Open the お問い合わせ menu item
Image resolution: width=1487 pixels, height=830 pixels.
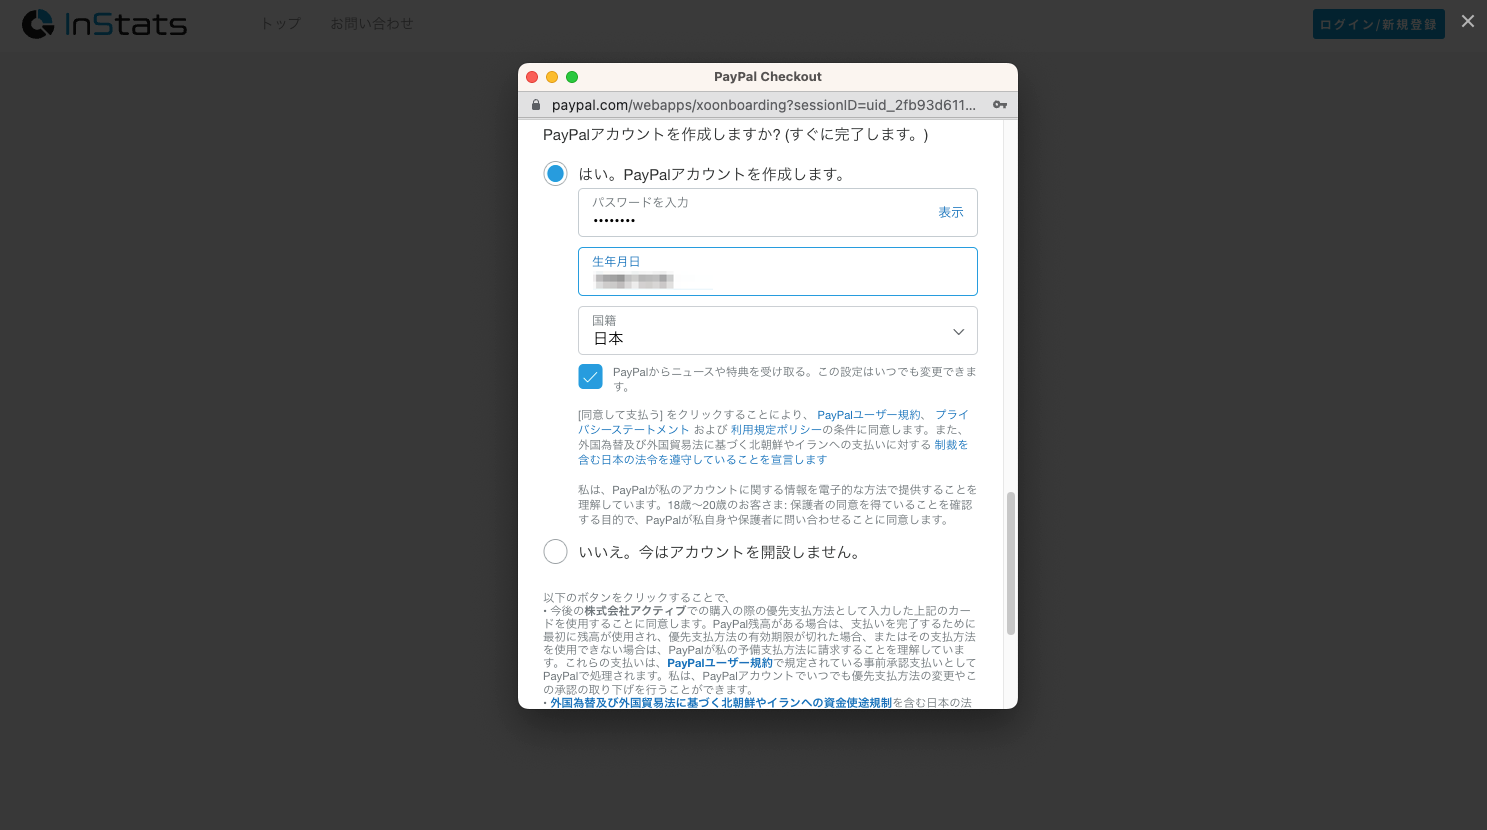371,24
